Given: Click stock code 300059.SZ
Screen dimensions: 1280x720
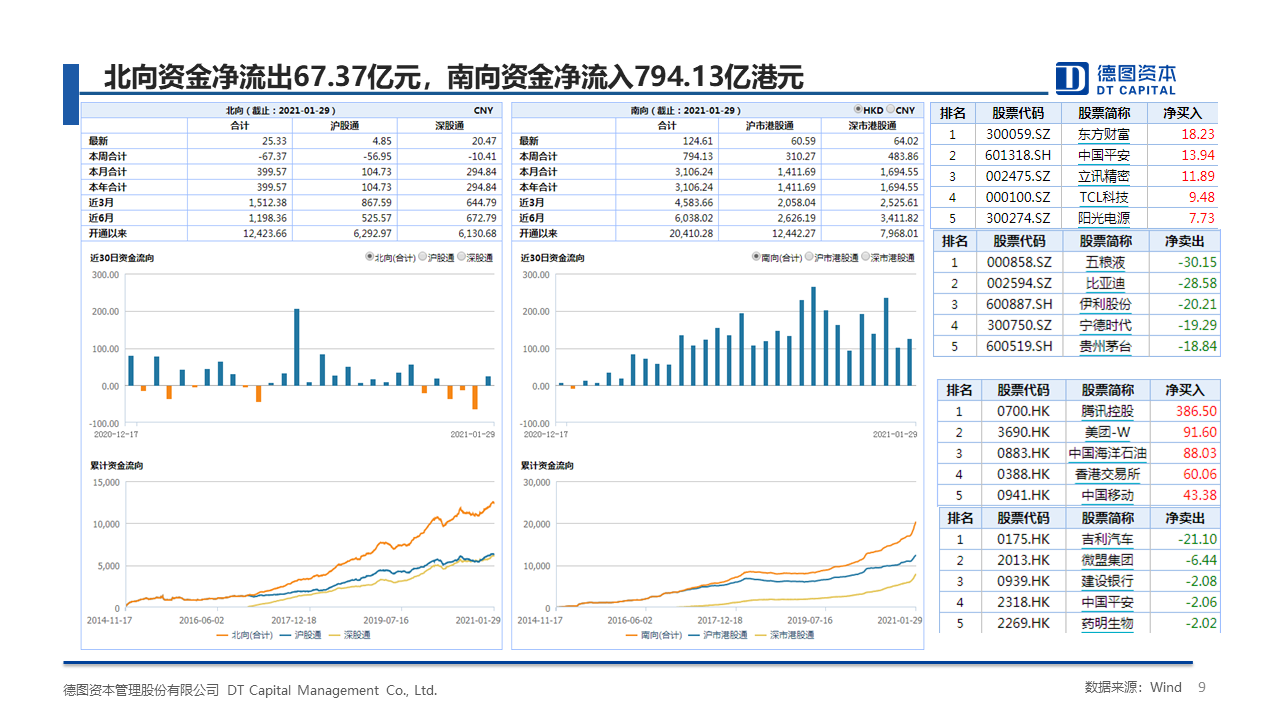Looking at the screenshot, I should (x=1018, y=134).
